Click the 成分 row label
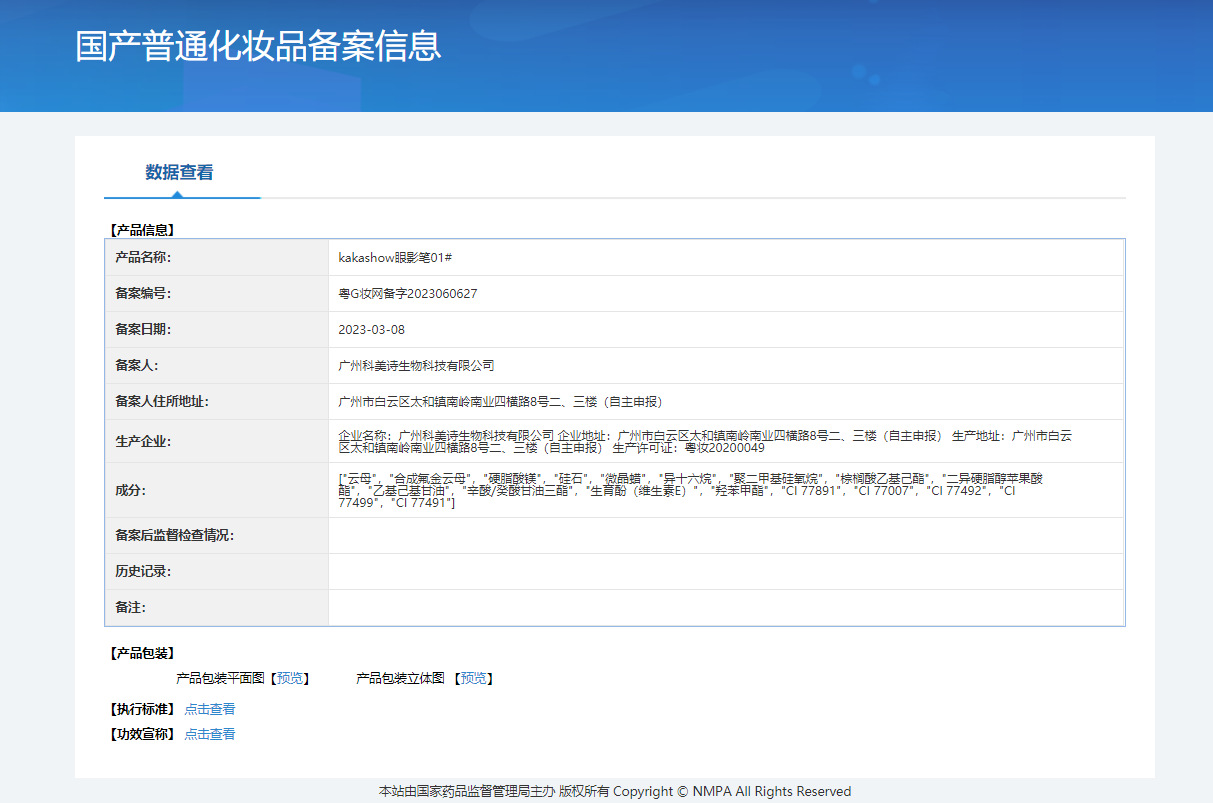The width and height of the screenshot is (1213, 803). 130,490
